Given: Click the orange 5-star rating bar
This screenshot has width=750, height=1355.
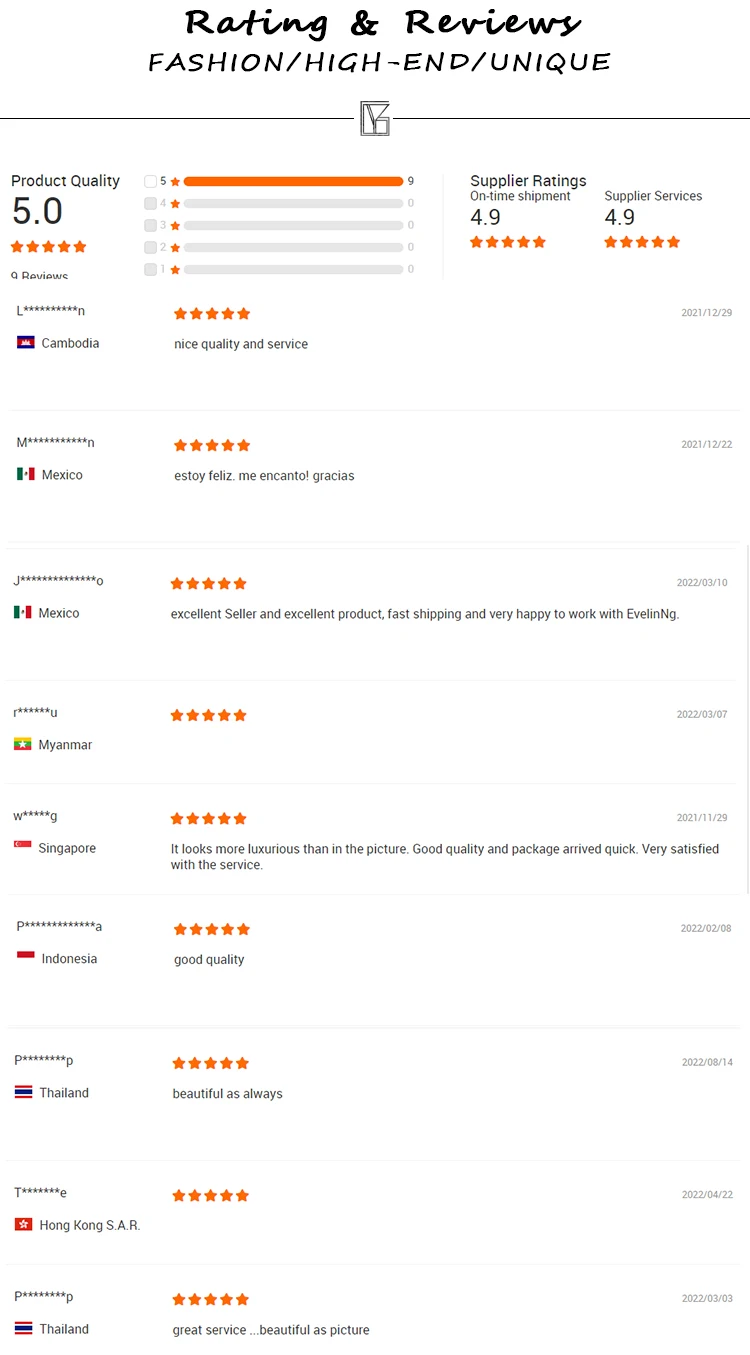Looking at the screenshot, I should tap(293, 181).
